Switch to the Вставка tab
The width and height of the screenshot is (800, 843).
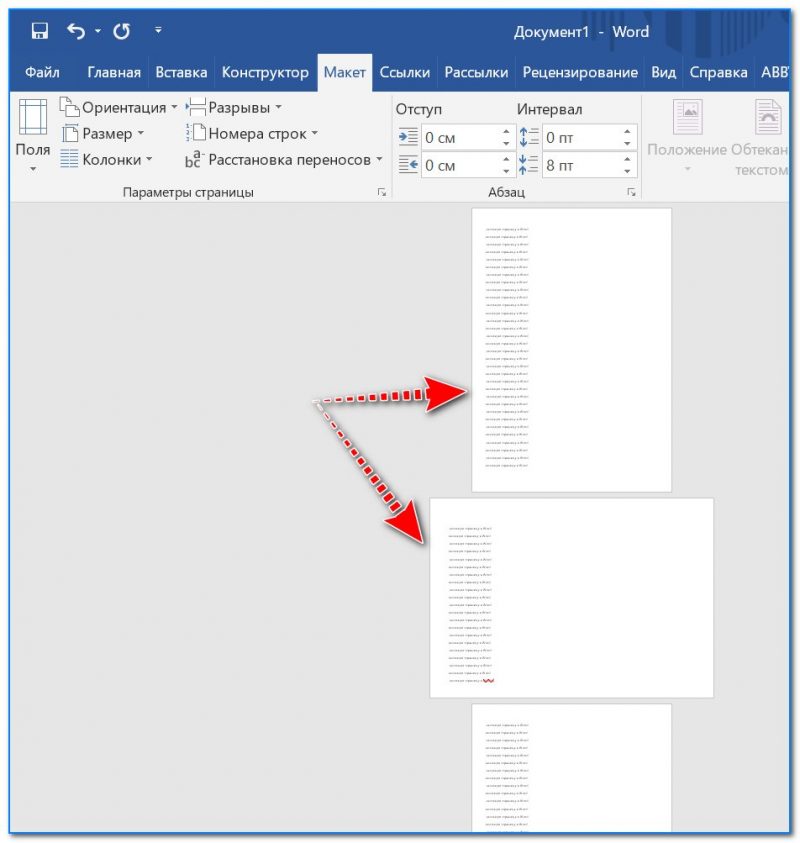point(181,72)
